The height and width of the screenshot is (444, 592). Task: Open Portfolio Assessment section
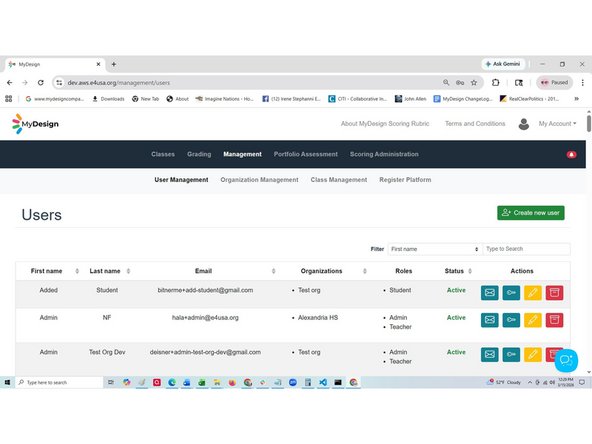point(306,154)
